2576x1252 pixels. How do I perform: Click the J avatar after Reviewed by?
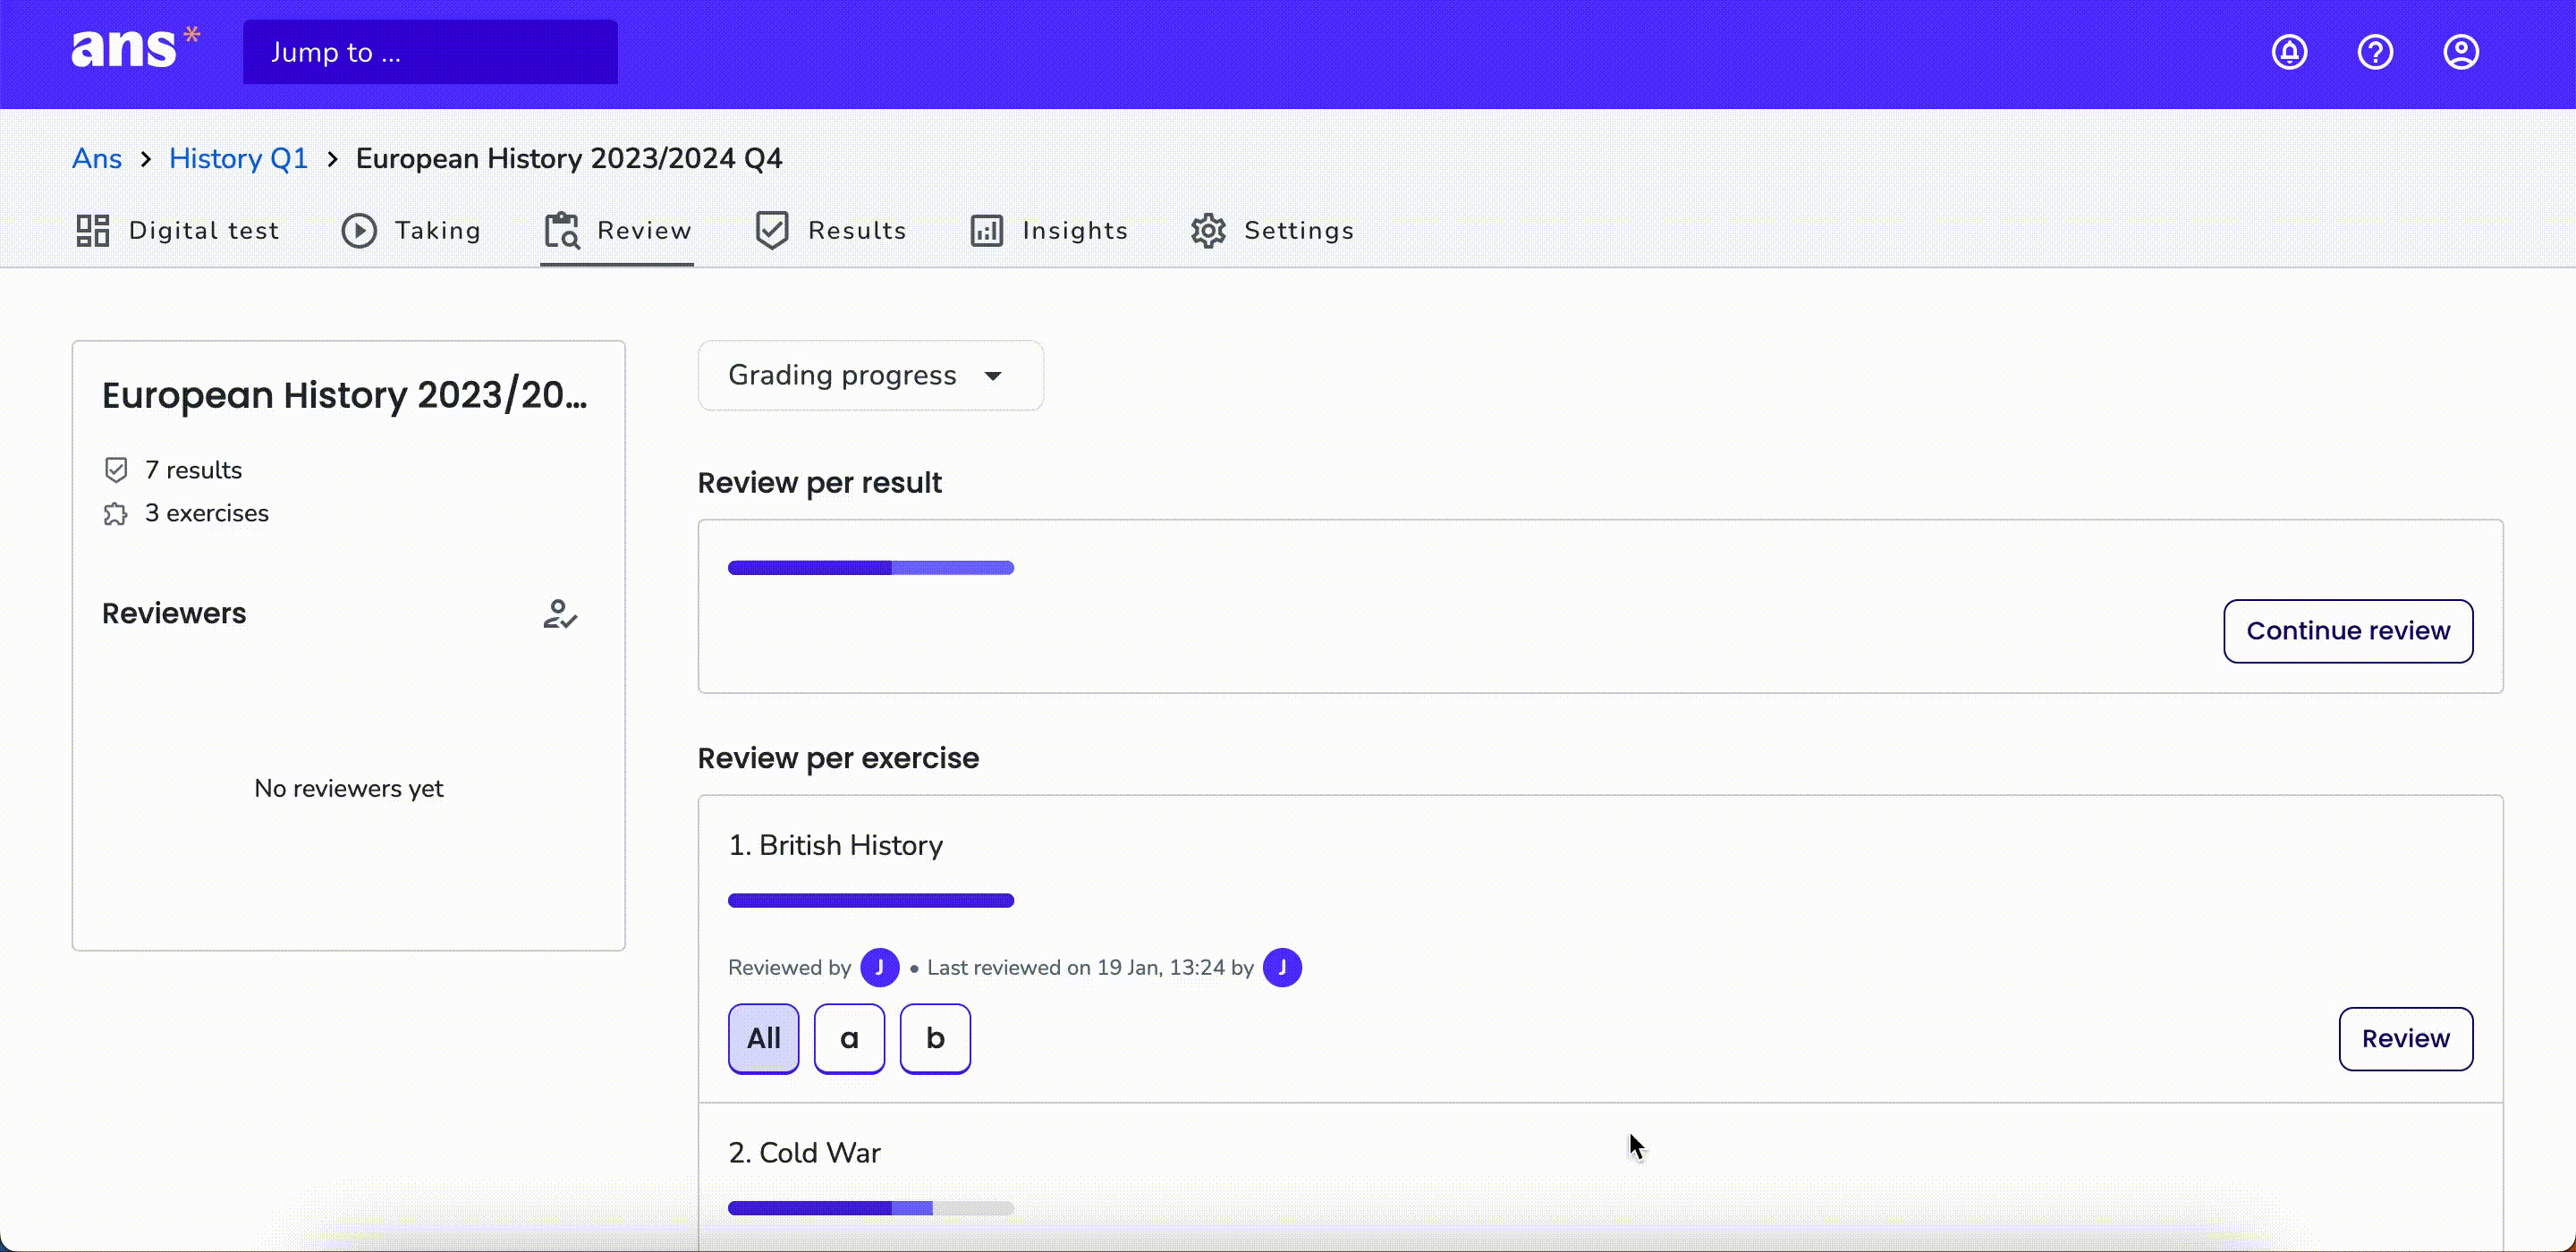coord(880,967)
